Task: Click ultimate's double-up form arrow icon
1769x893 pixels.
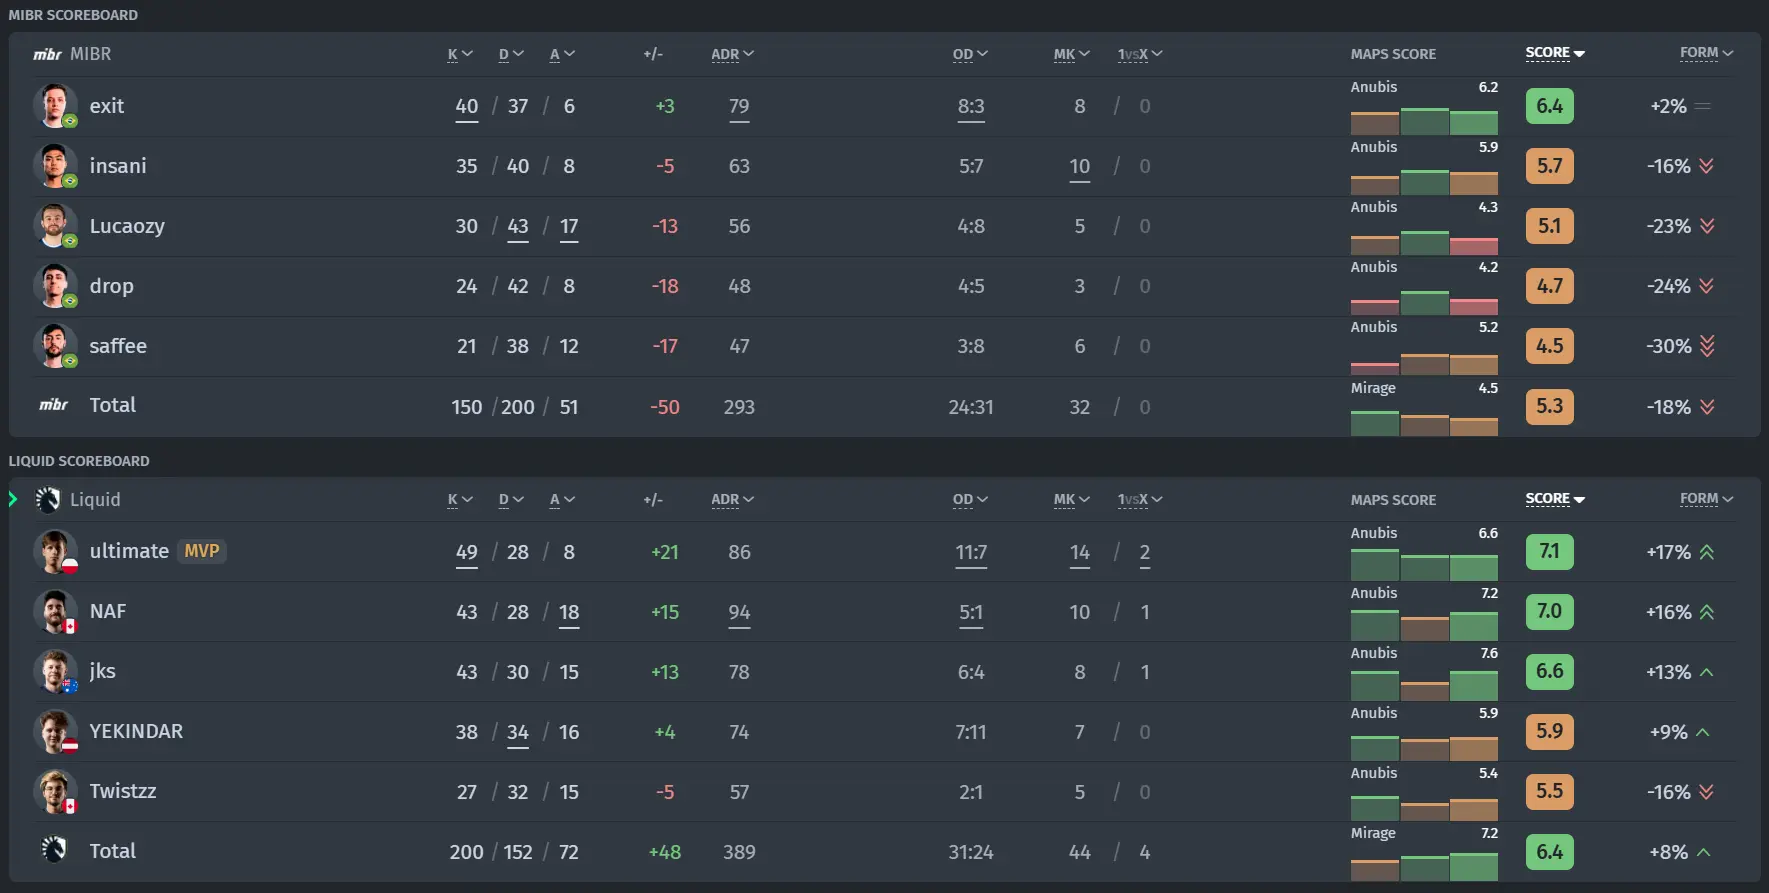Action: [1706, 552]
